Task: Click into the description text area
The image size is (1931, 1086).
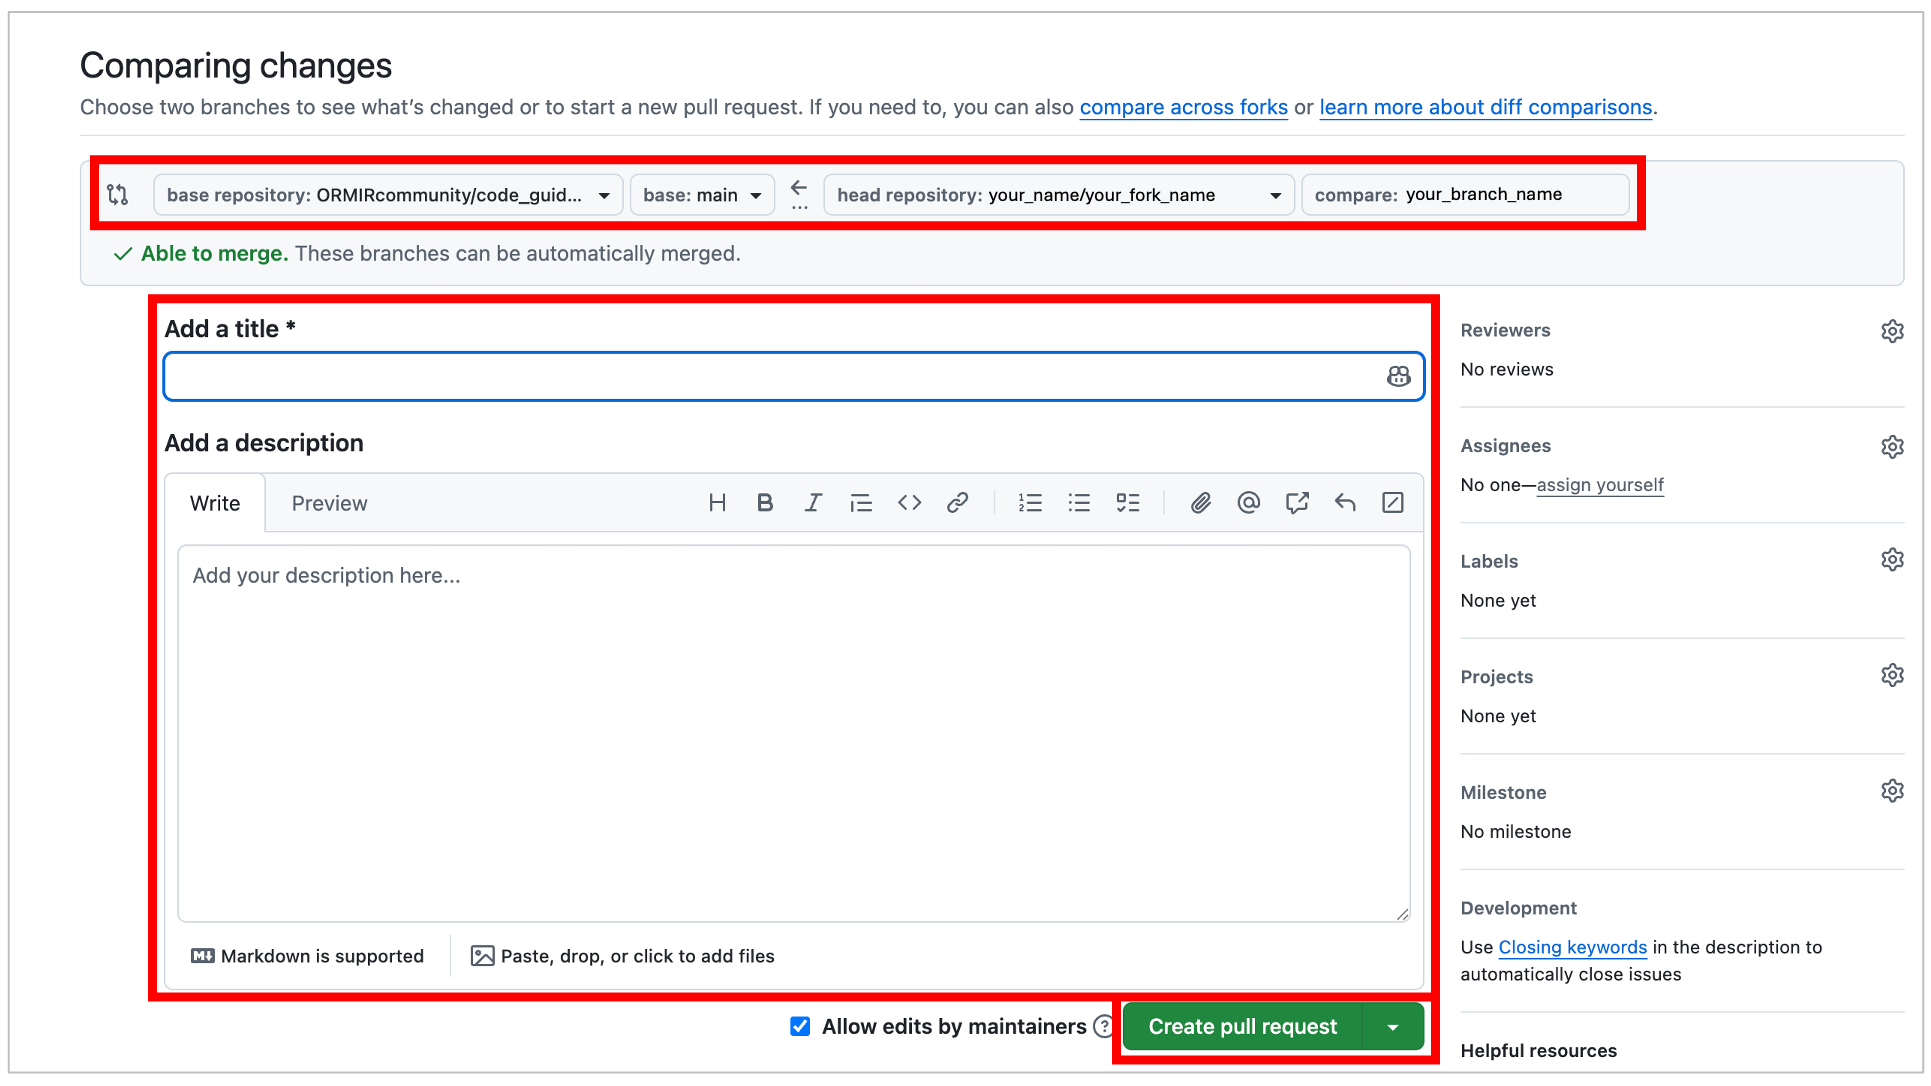Action: pyautogui.click(x=794, y=733)
